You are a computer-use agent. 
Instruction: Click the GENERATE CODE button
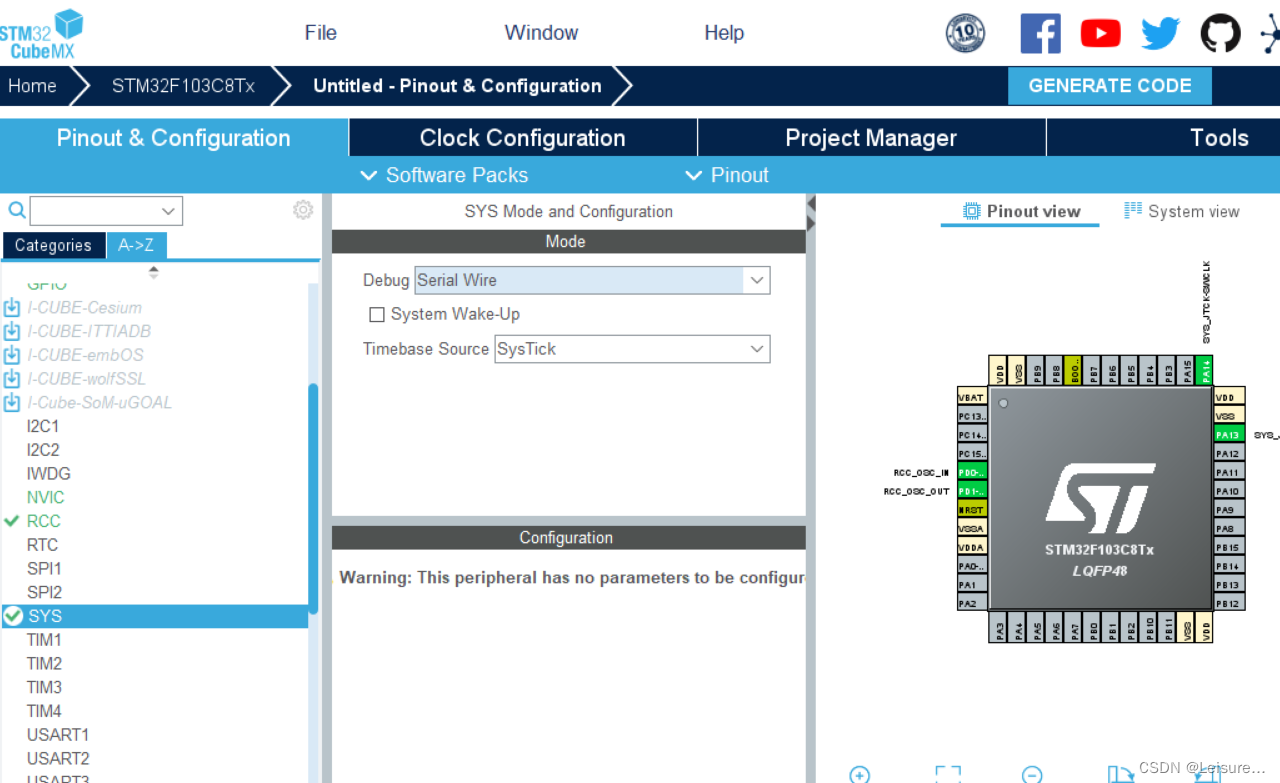pyautogui.click(x=1110, y=86)
